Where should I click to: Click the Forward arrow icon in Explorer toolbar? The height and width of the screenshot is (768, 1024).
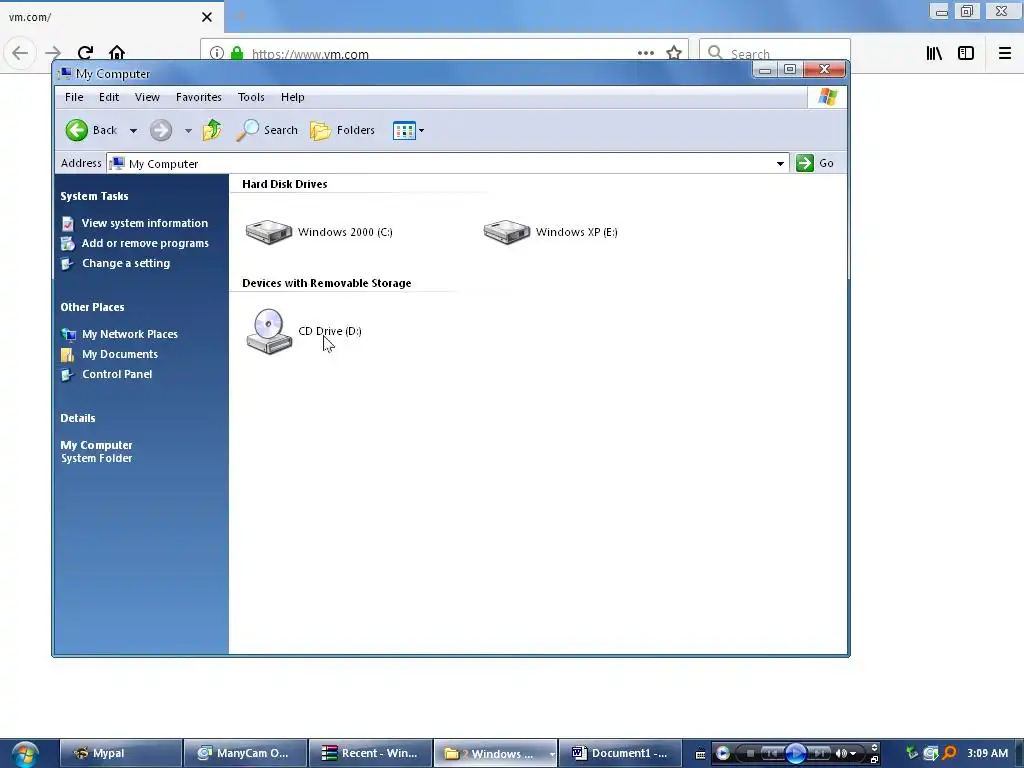(x=161, y=130)
